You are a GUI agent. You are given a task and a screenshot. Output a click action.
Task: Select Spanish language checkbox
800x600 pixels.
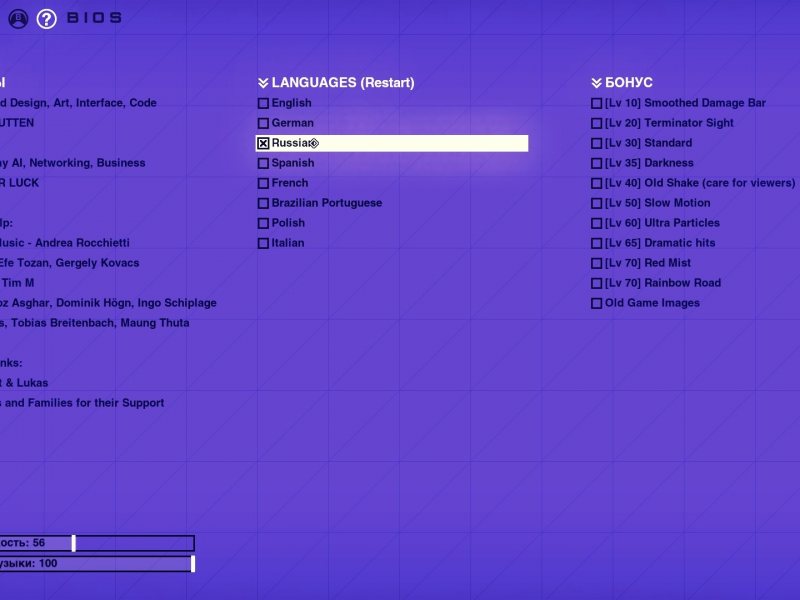pyautogui.click(x=263, y=163)
